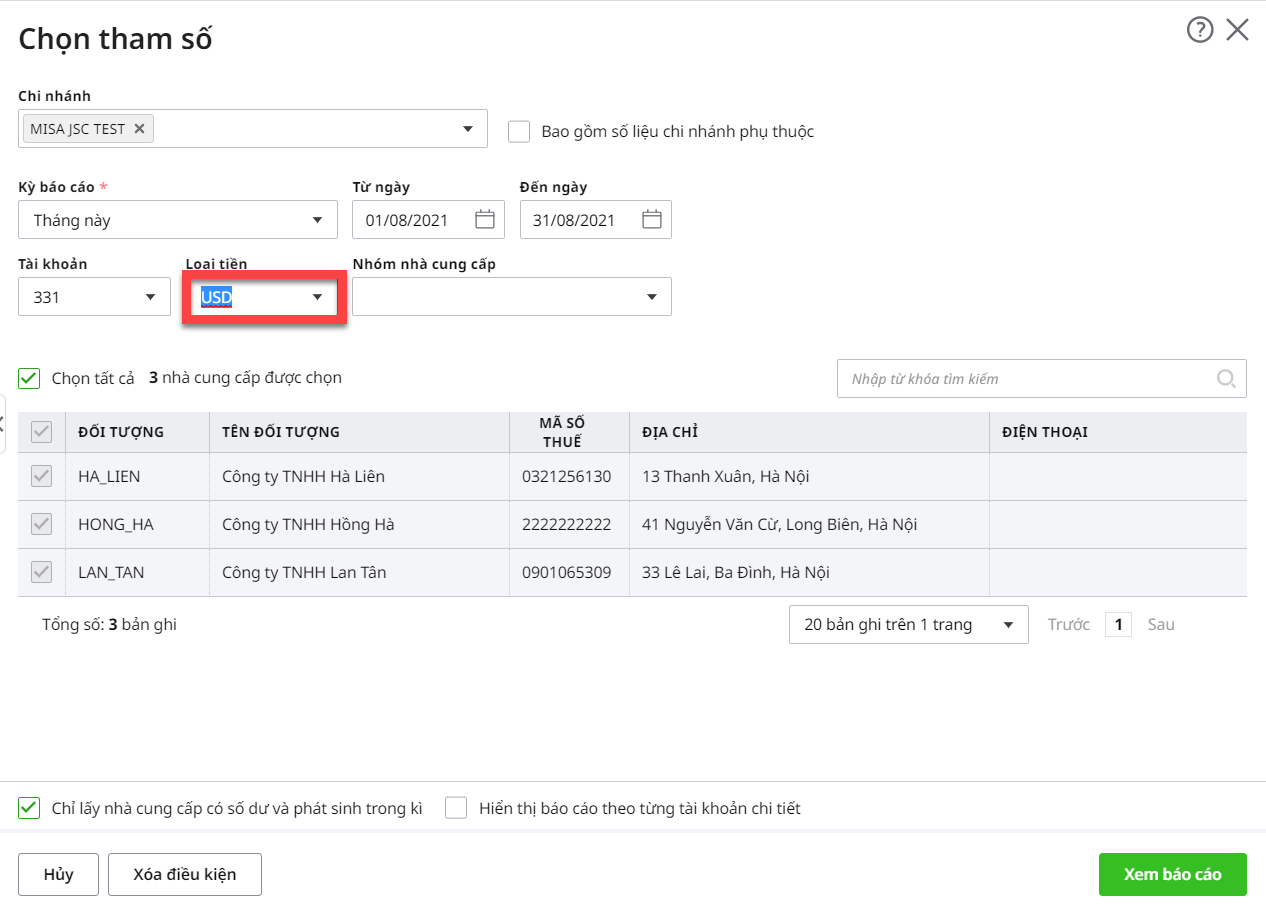This screenshot has width=1266, height=912.
Task: Expand the Kỳ báo cáo dropdown
Action: pyautogui.click(x=317, y=220)
